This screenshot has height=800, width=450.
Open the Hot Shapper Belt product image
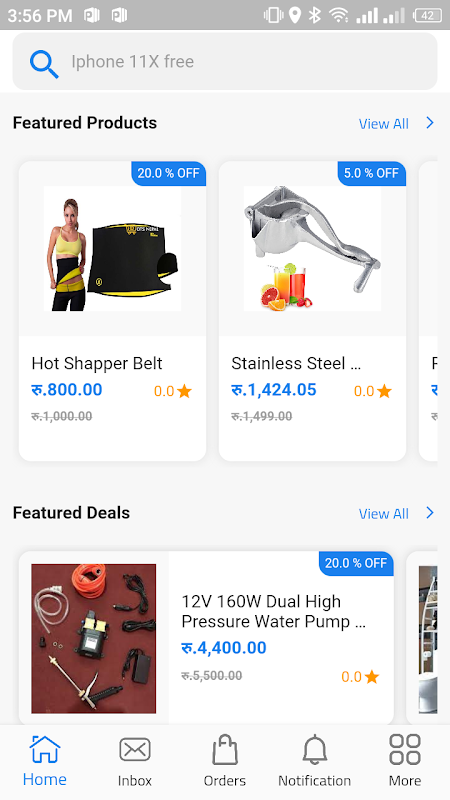[112, 248]
